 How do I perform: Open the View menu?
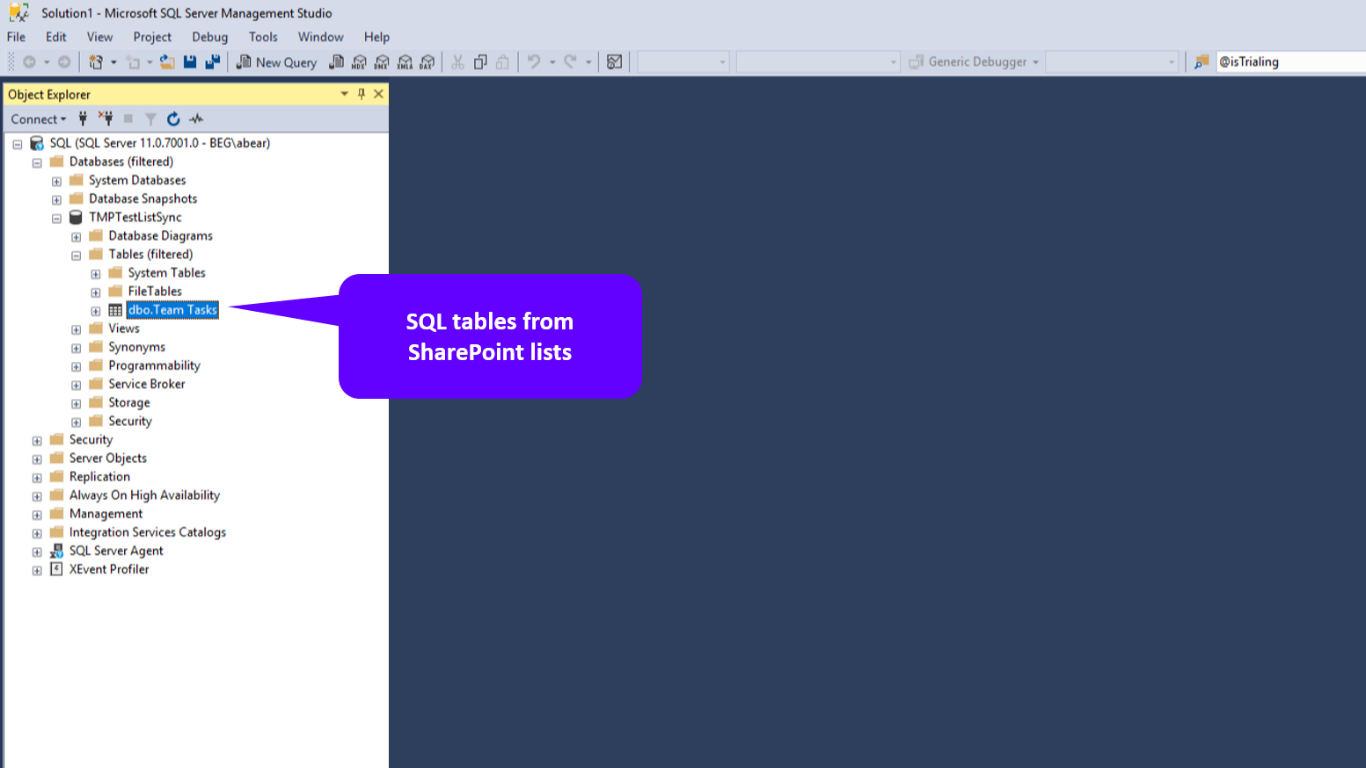click(100, 37)
